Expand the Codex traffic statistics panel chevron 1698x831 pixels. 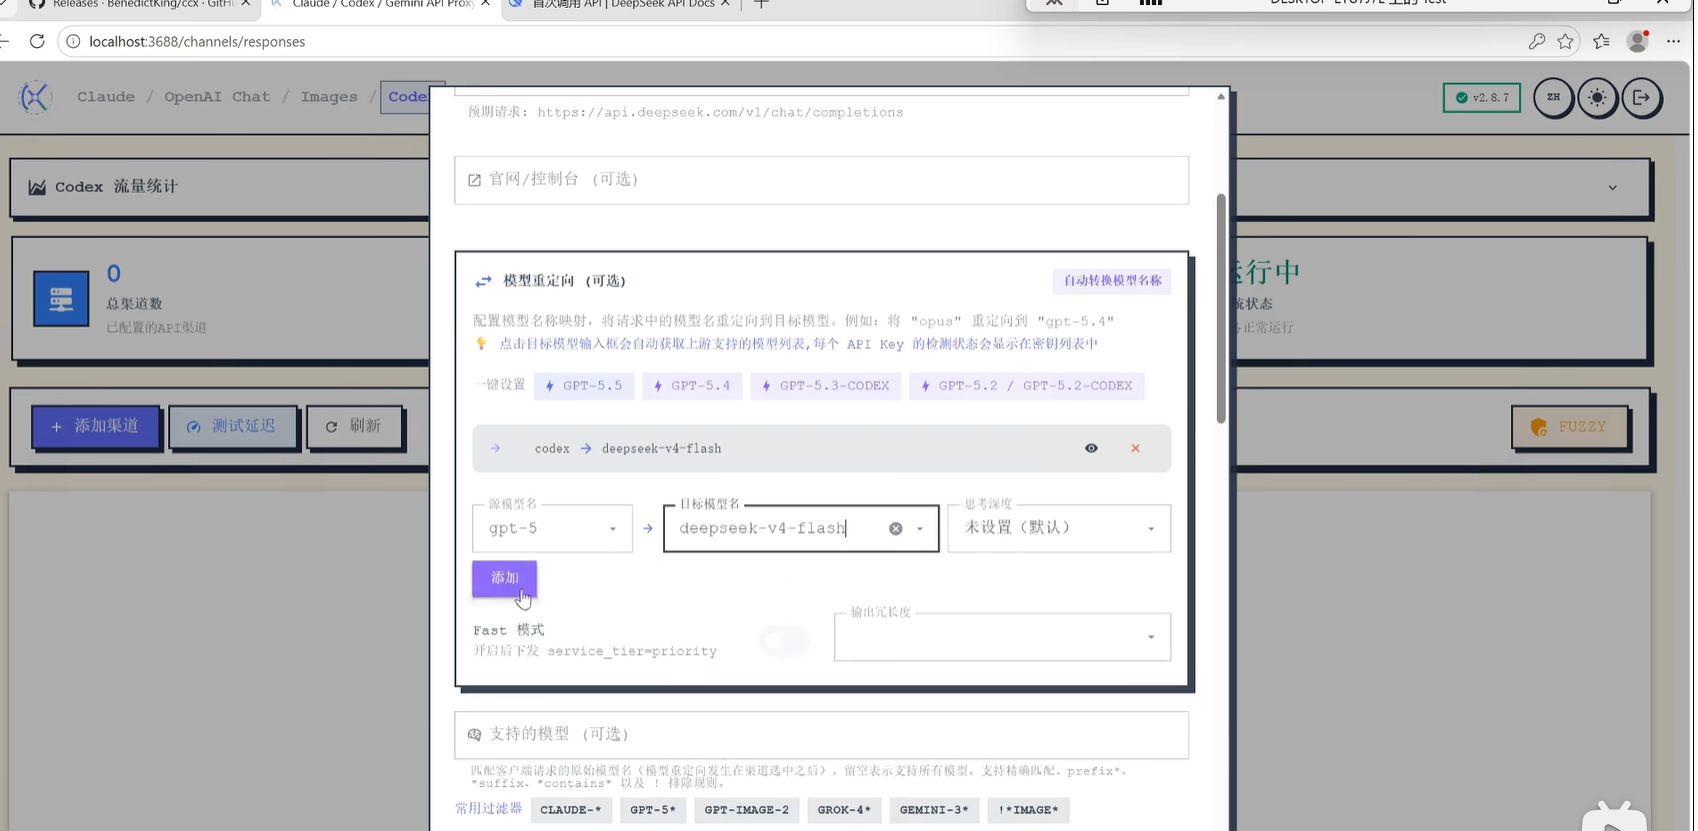click(x=1612, y=188)
